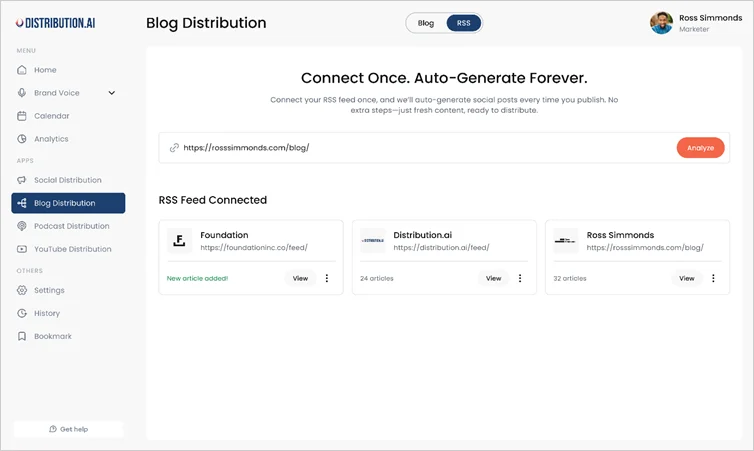This screenshot has width=754, height=451.
Task: Click the Distribution.ai logo
Action: (55, 23)
